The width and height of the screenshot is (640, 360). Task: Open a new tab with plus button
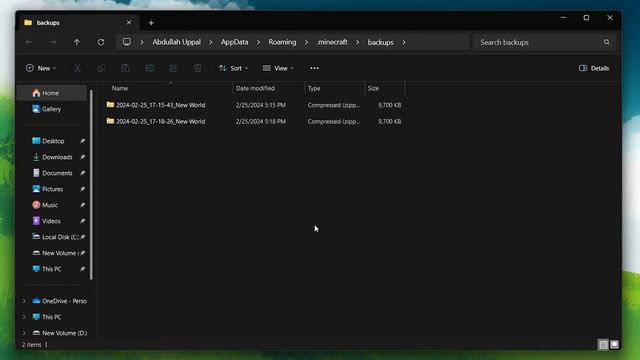(x=151, y=23)
